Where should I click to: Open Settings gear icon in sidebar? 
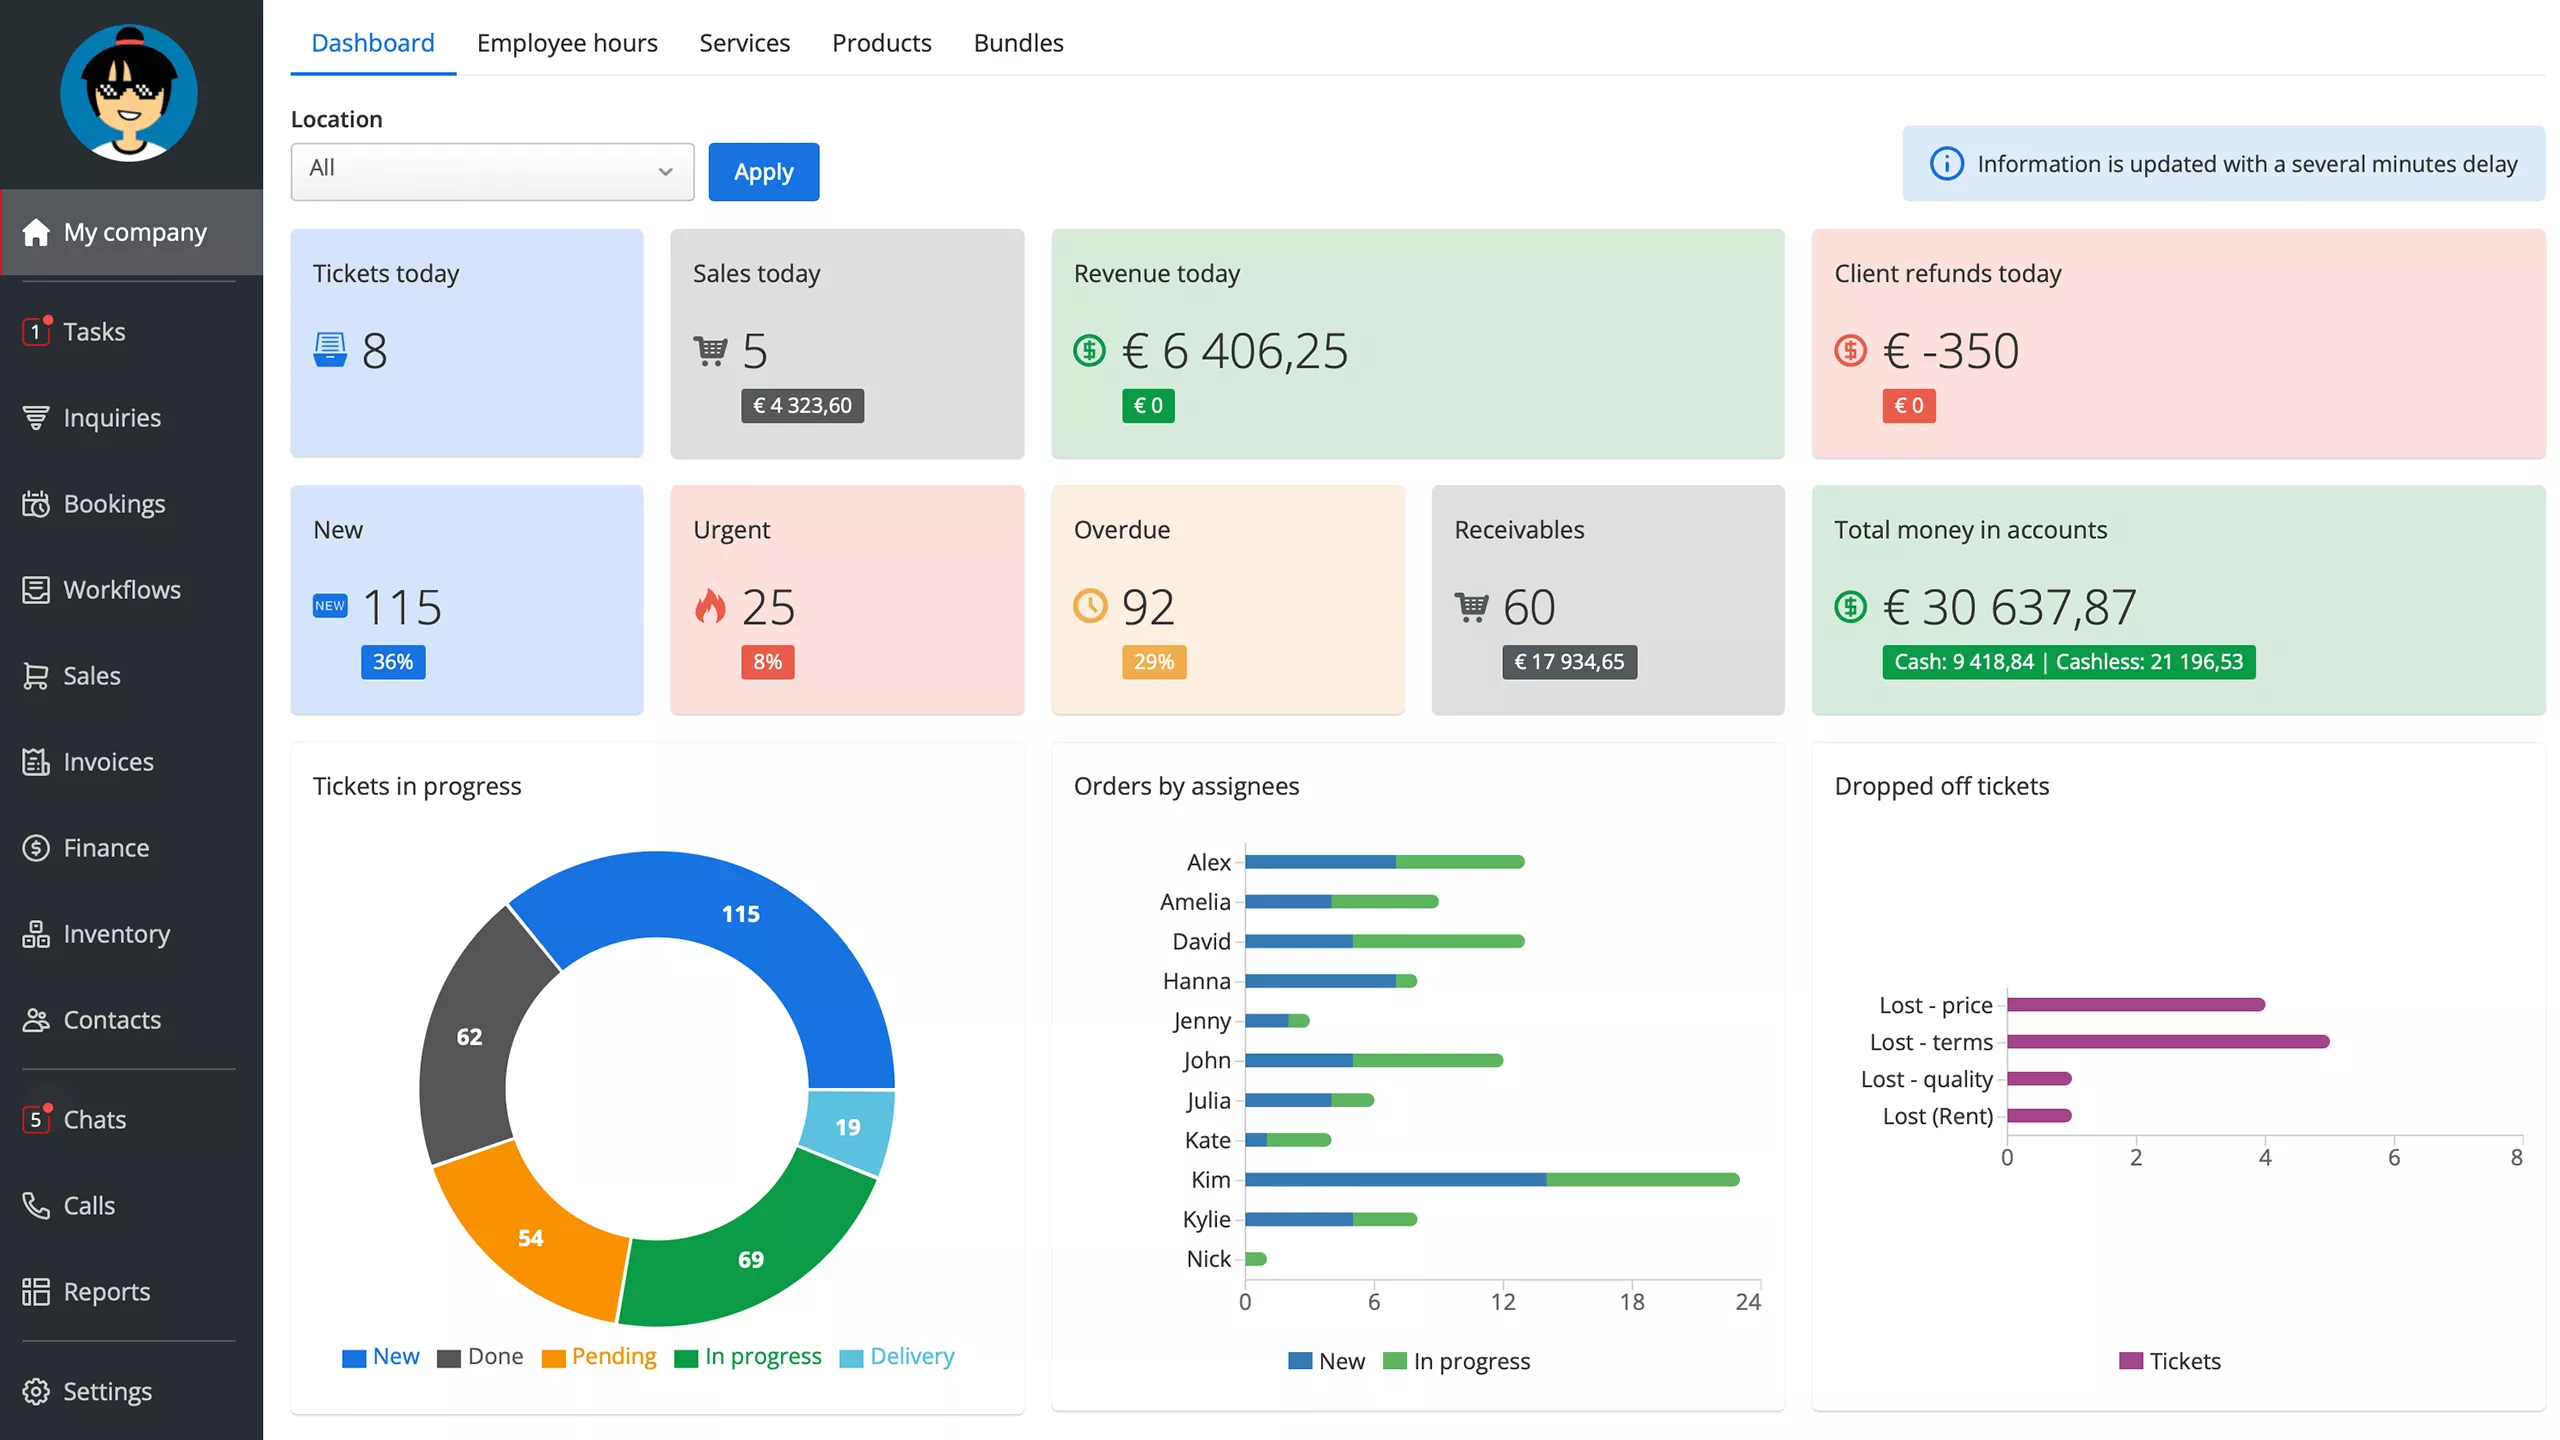36,1392
